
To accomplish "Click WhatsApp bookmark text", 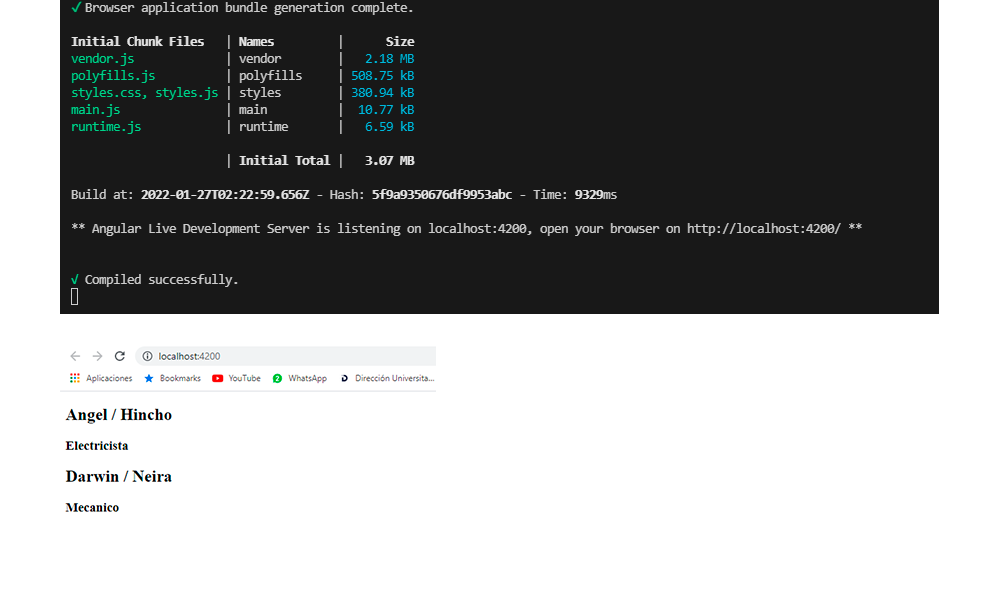I will click(307, 378).
